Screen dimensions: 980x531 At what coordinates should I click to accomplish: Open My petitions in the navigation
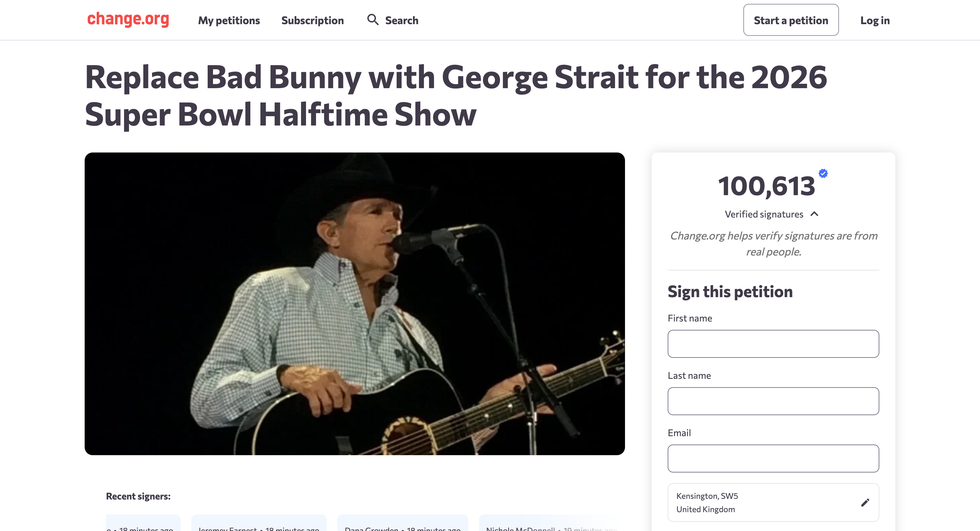click(x=229, y=20)
